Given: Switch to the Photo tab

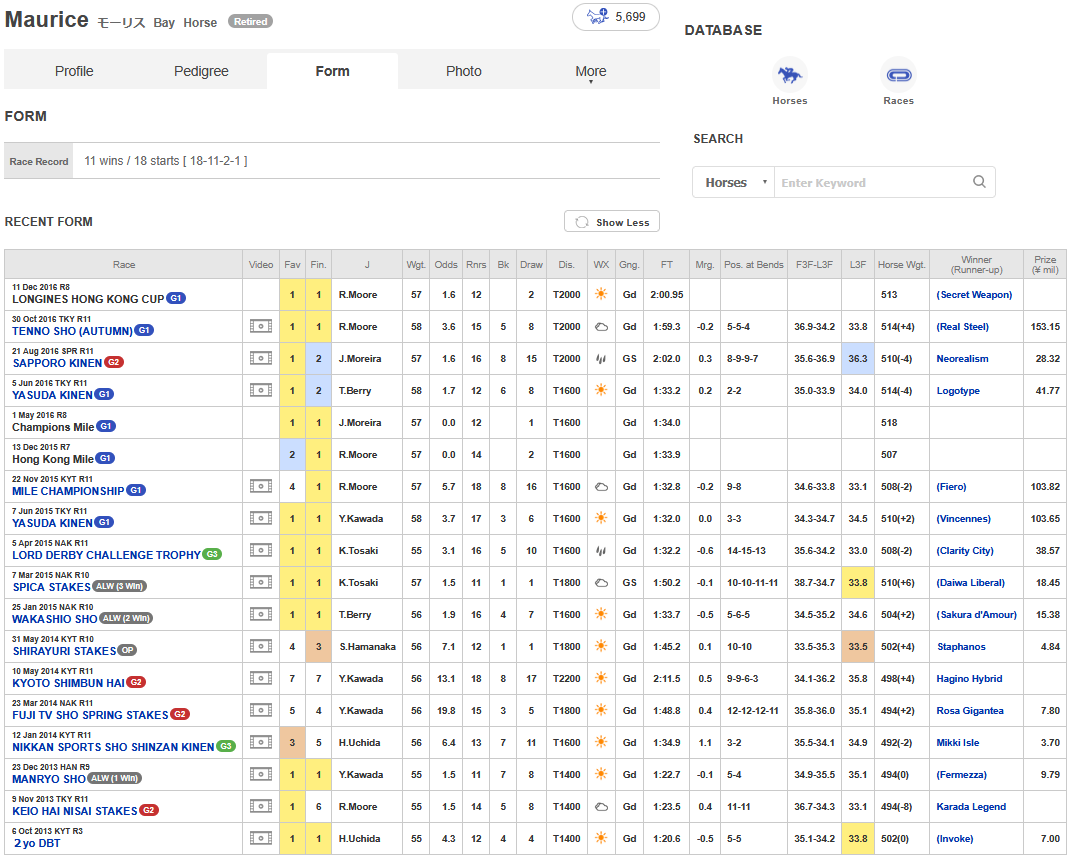Looking at the screenshot, I should tap(463, 71).
